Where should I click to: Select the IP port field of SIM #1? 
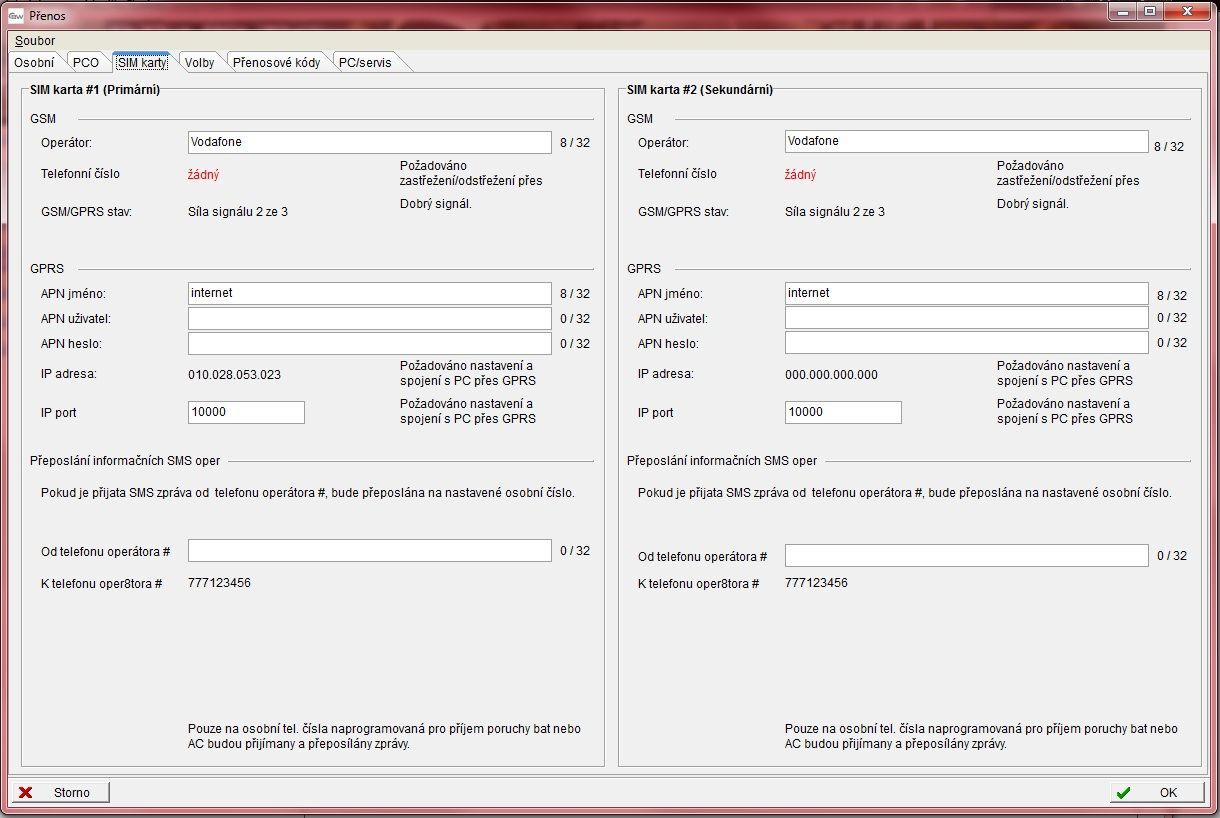(x=246, y=412)
